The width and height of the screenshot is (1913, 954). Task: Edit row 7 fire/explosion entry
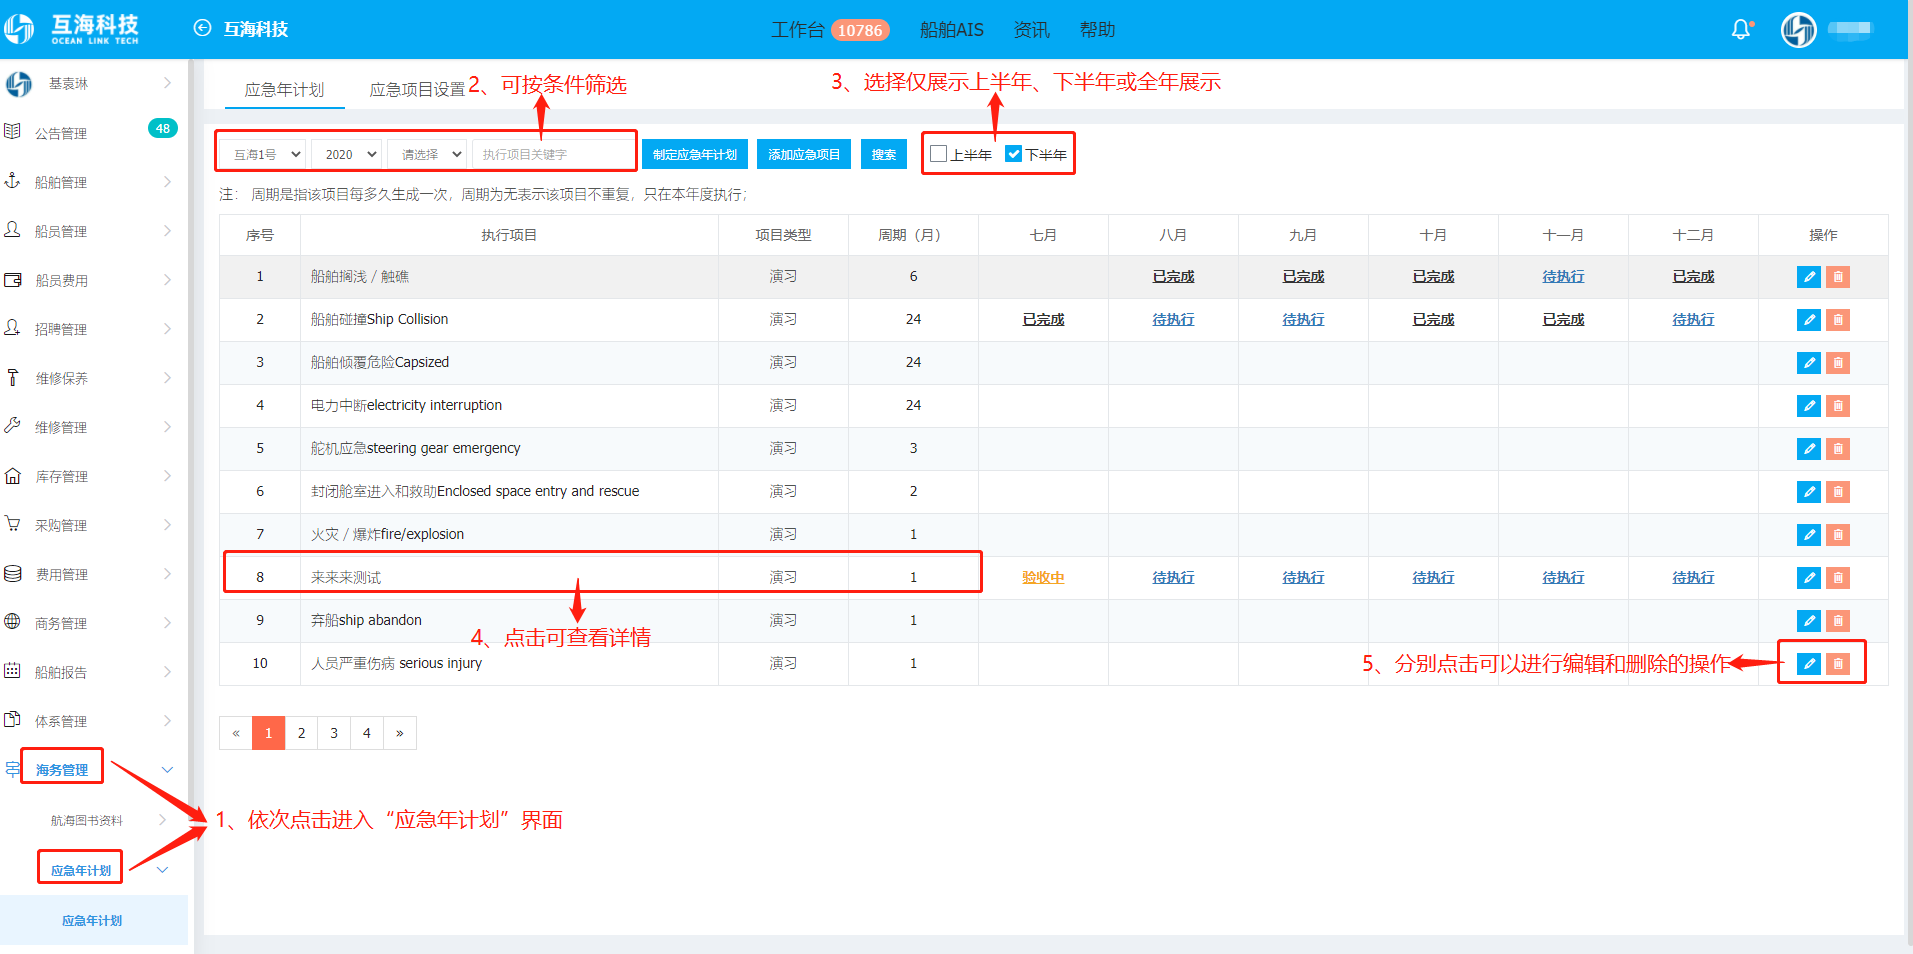tap(1808, 535)
